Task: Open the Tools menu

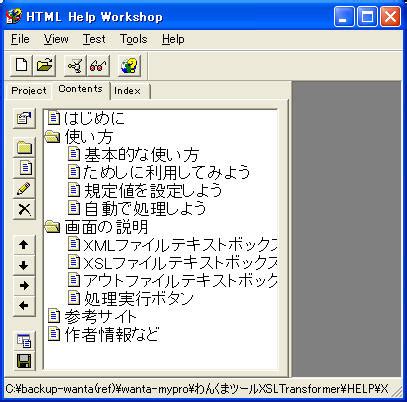Action: coord(134,39)
